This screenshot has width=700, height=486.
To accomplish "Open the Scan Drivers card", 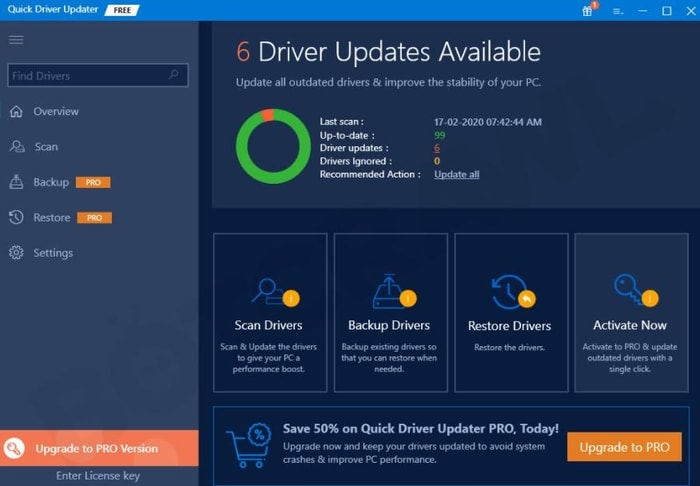I will tap(270, 312).
